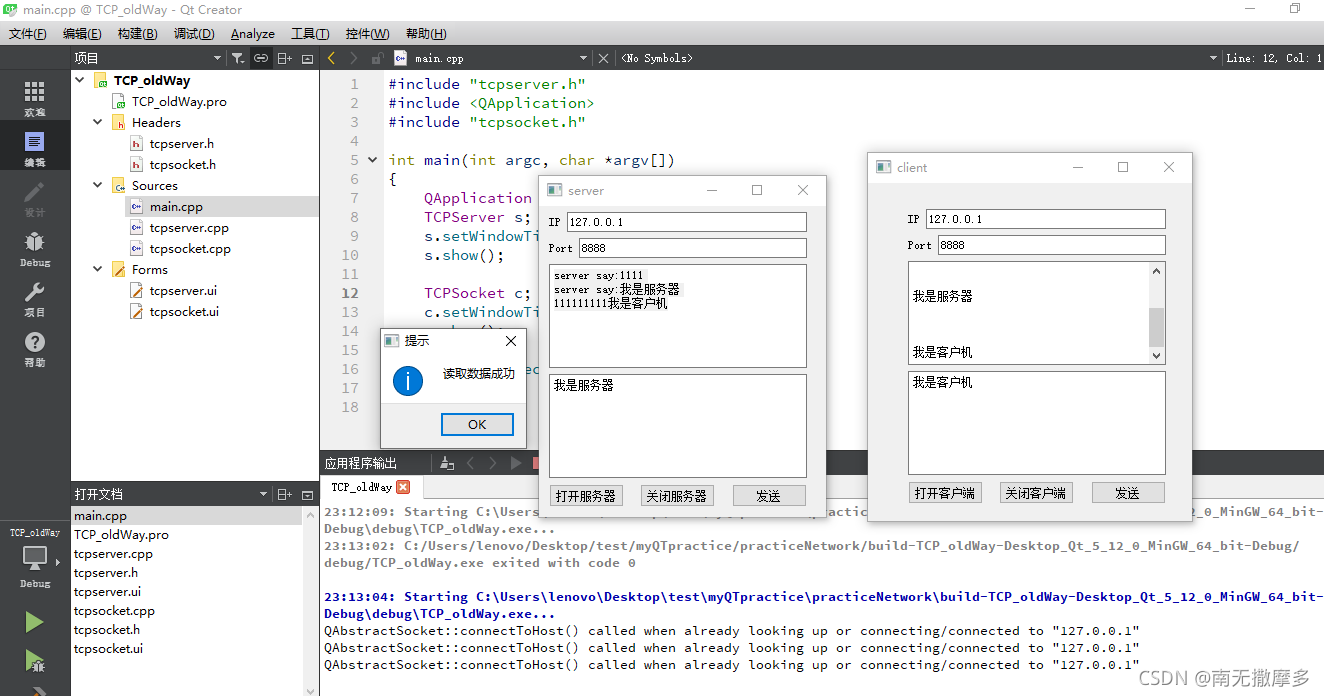Go to previous item in application output
Image resolution: width=1324 pixels, height=696 pixels.
(x=470, y=463)
